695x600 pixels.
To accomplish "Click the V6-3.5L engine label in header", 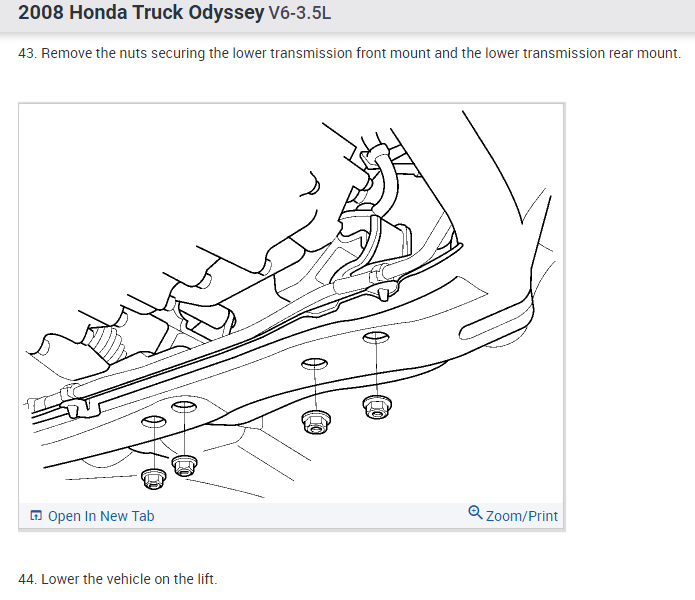I will point(300,13).
